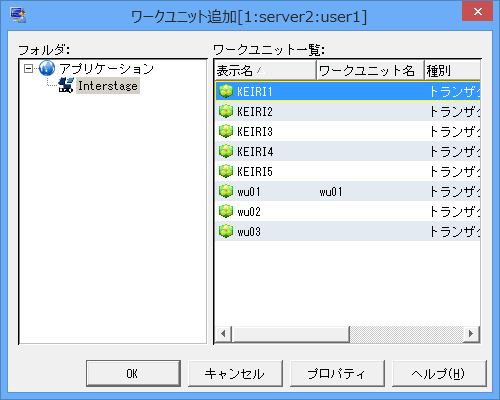Click the work unit icon beside KEIRI4
Image resolution: width=500 pixels, height=400 pixels.
click(x=226, y=151)
